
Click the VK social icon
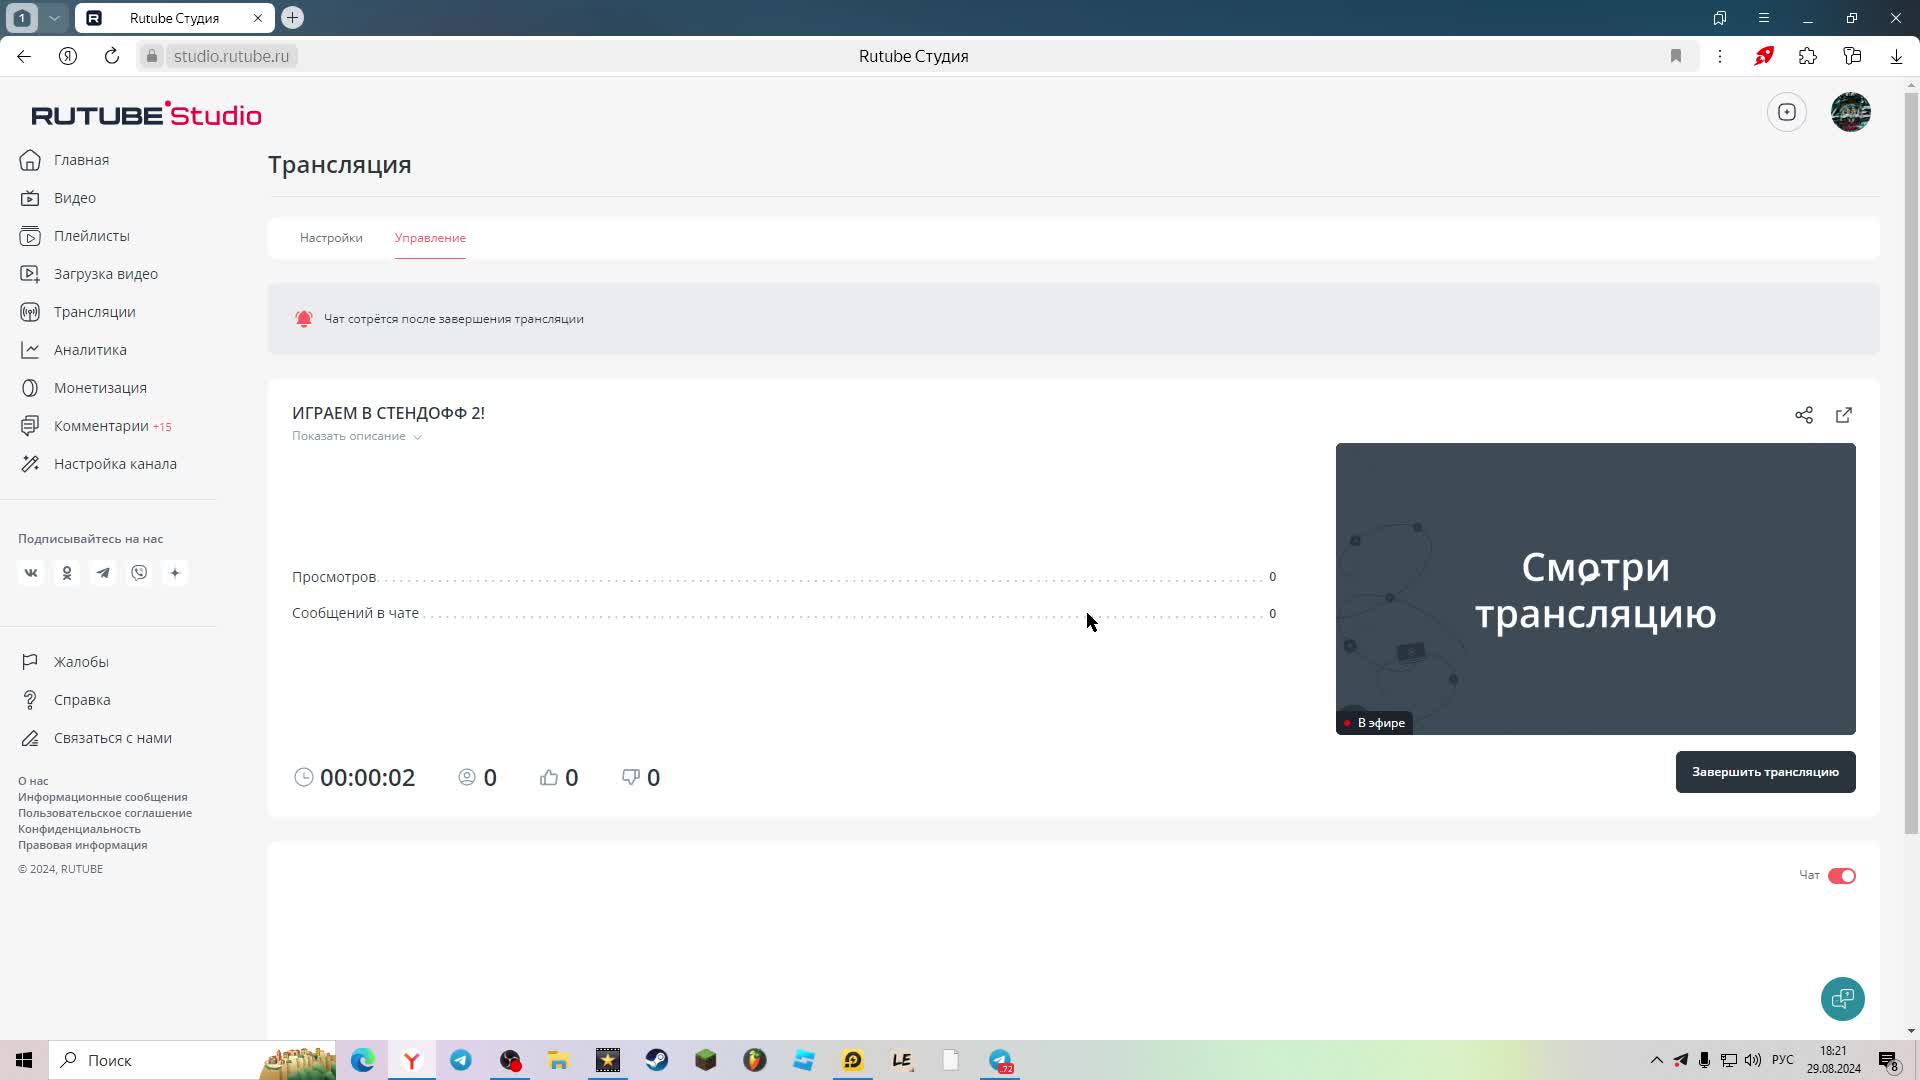[x=31, y=573]
